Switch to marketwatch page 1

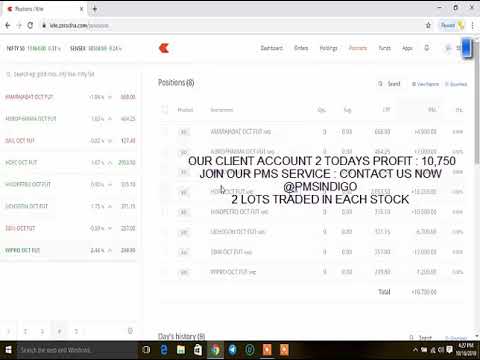click(9, 331)
